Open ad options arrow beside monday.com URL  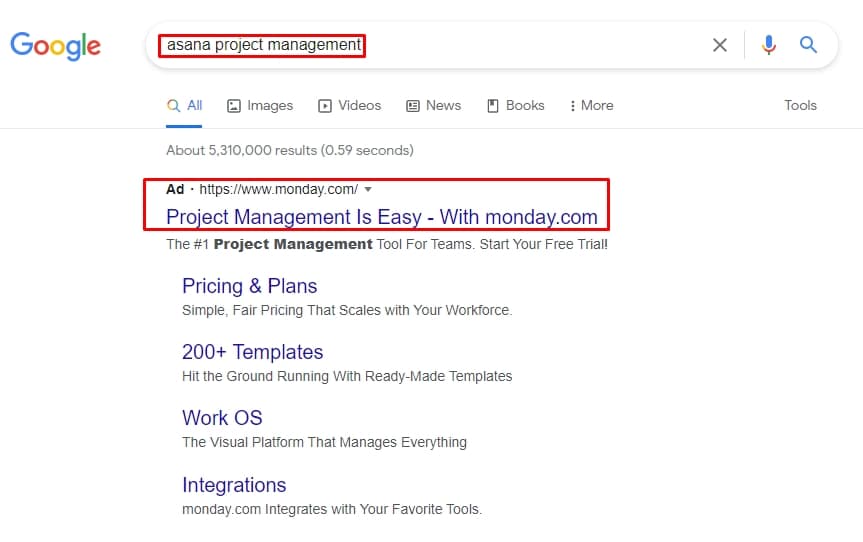[368, 189]
